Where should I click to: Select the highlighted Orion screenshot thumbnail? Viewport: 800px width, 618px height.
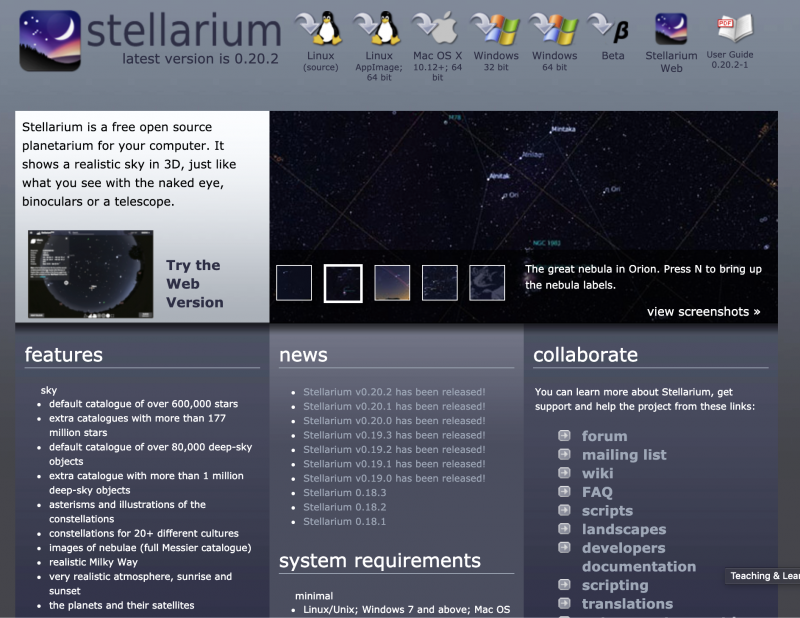click(343, 283)
